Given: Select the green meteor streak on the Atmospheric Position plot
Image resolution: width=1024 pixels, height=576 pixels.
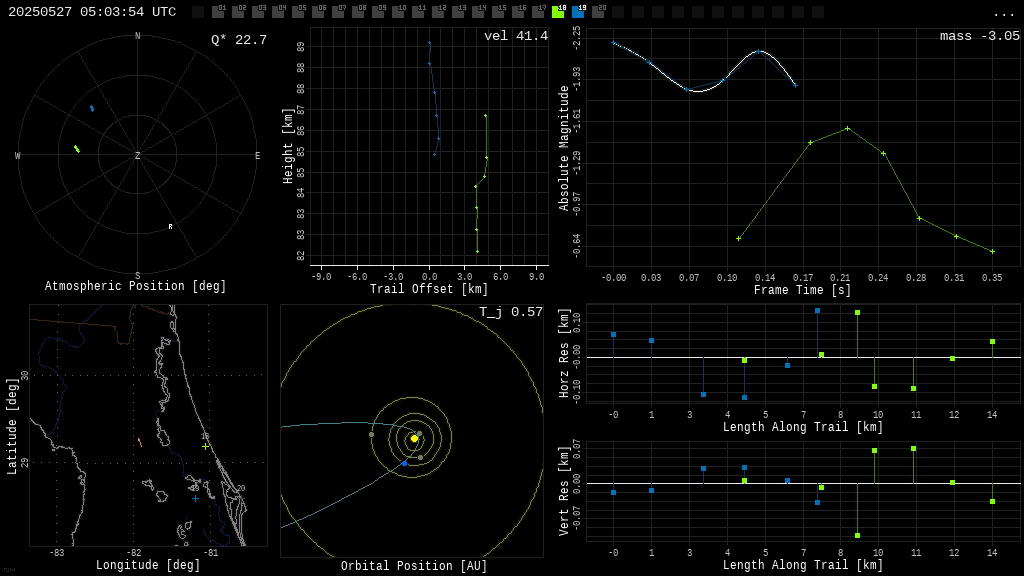Looking at the screenshot, I should 77,148.
